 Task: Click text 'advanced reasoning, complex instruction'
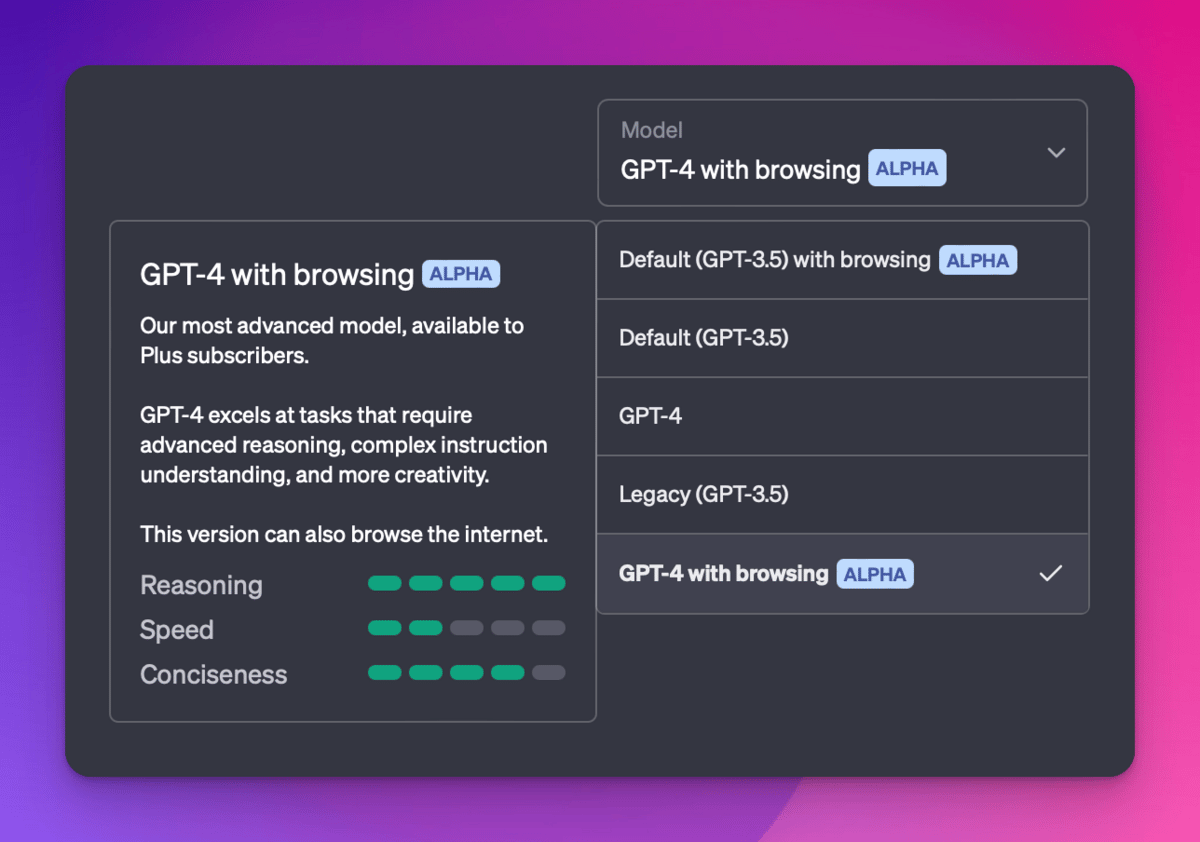point(344,445)
